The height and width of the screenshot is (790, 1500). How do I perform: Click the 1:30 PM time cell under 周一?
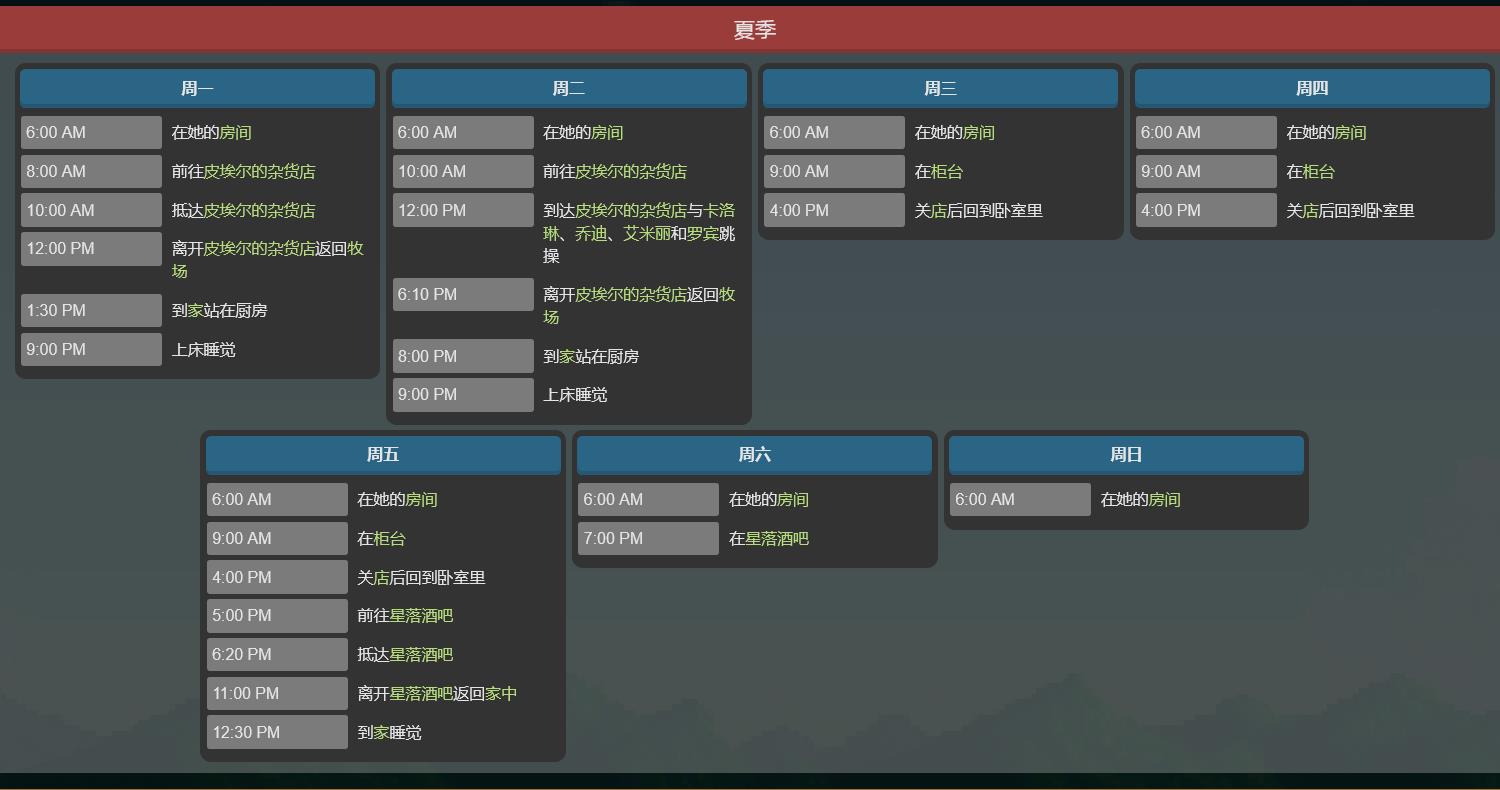91,310
